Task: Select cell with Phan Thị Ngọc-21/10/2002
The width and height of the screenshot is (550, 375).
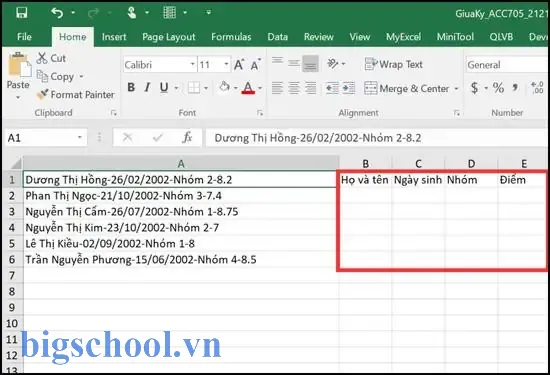Action: pyautogui.click(x=180, y=195)
